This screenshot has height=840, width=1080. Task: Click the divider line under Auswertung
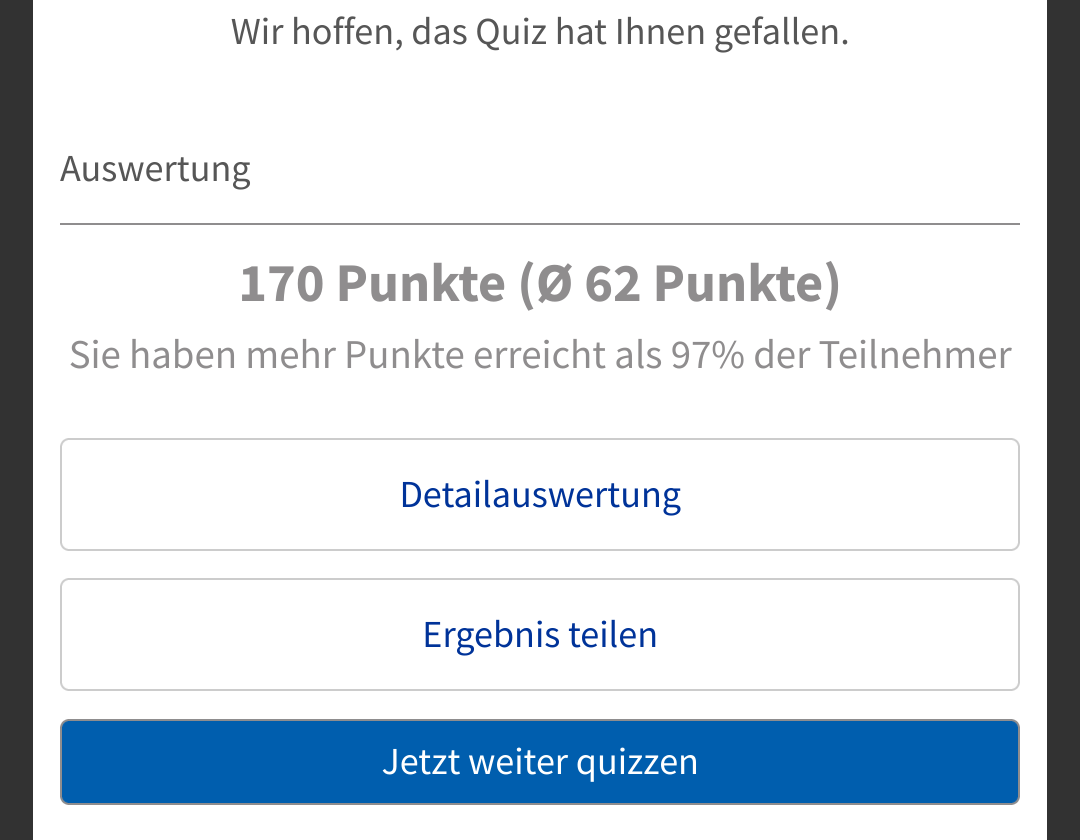coord(540,224)
